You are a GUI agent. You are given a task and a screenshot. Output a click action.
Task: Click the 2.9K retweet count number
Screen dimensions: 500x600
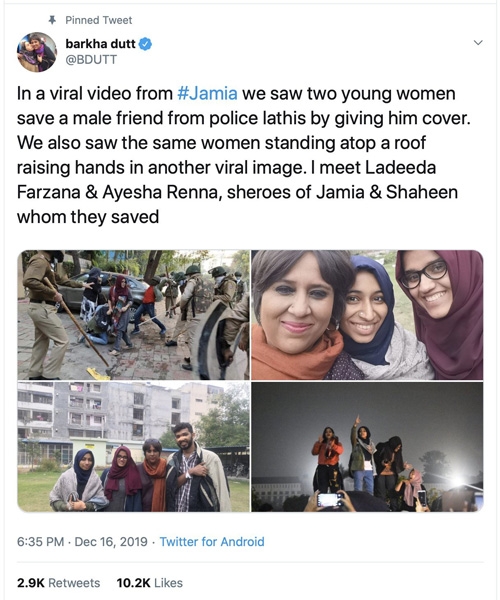tap(31, 583)
